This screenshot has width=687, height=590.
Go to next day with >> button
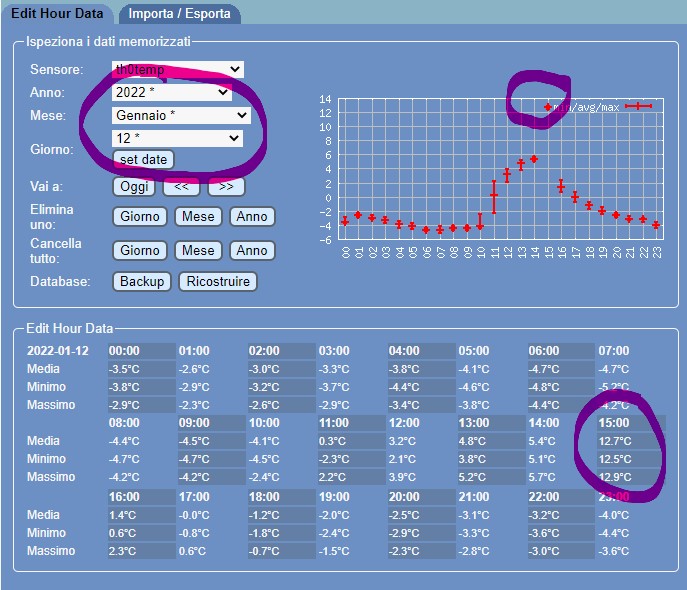[226, 187]
